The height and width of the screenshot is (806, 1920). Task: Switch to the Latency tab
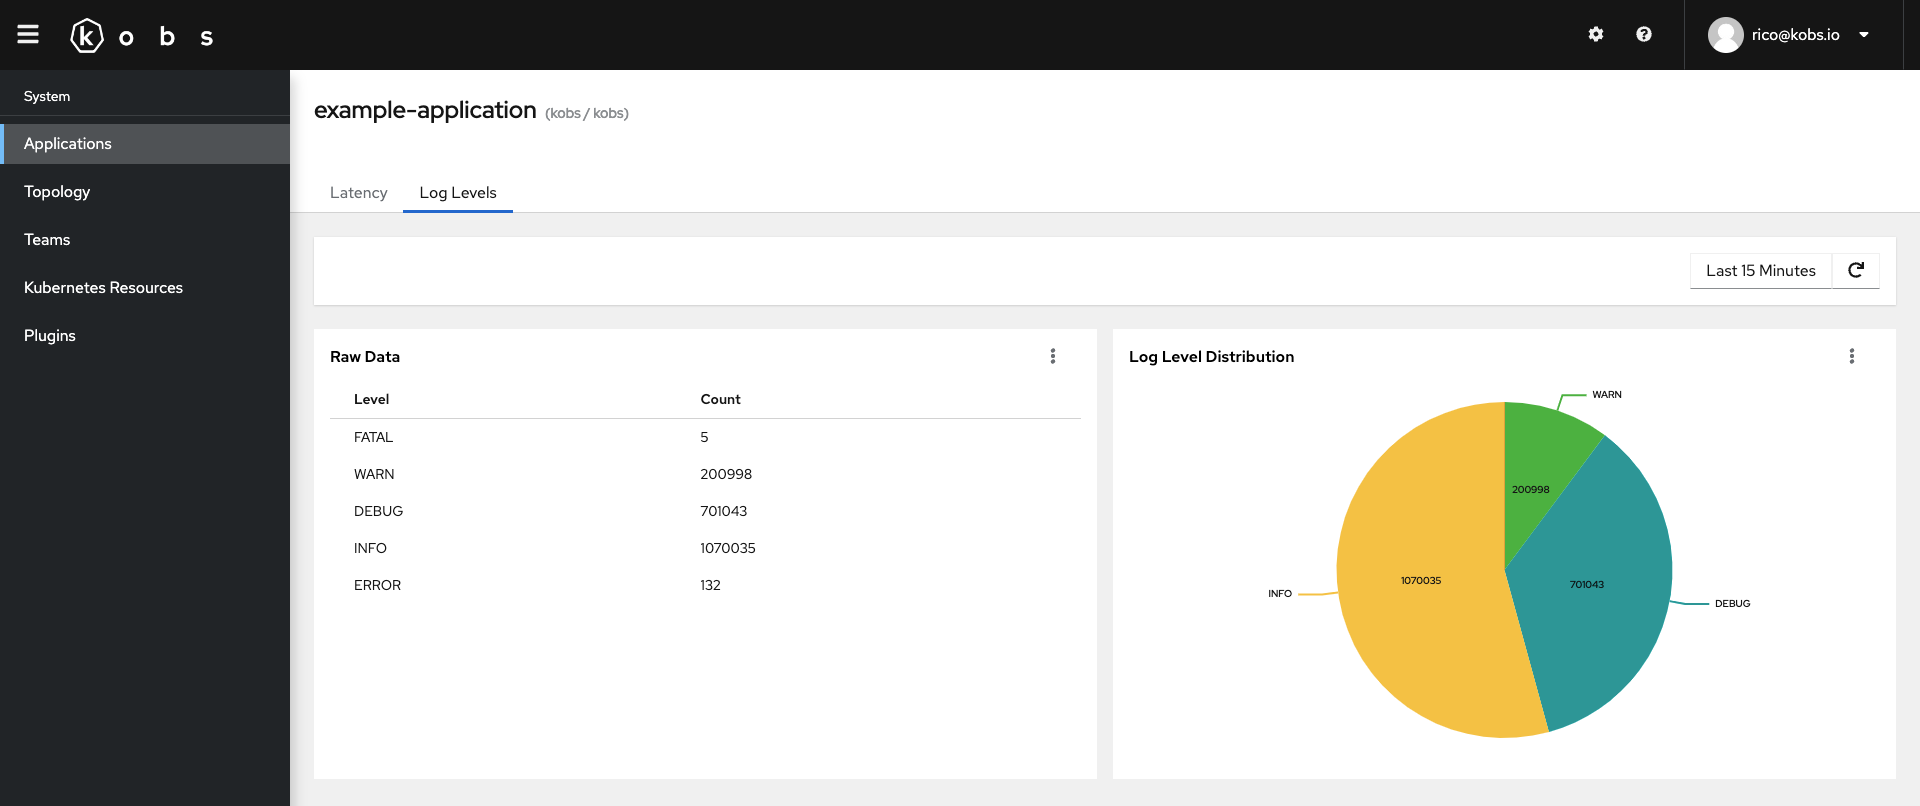click(358, 192)
